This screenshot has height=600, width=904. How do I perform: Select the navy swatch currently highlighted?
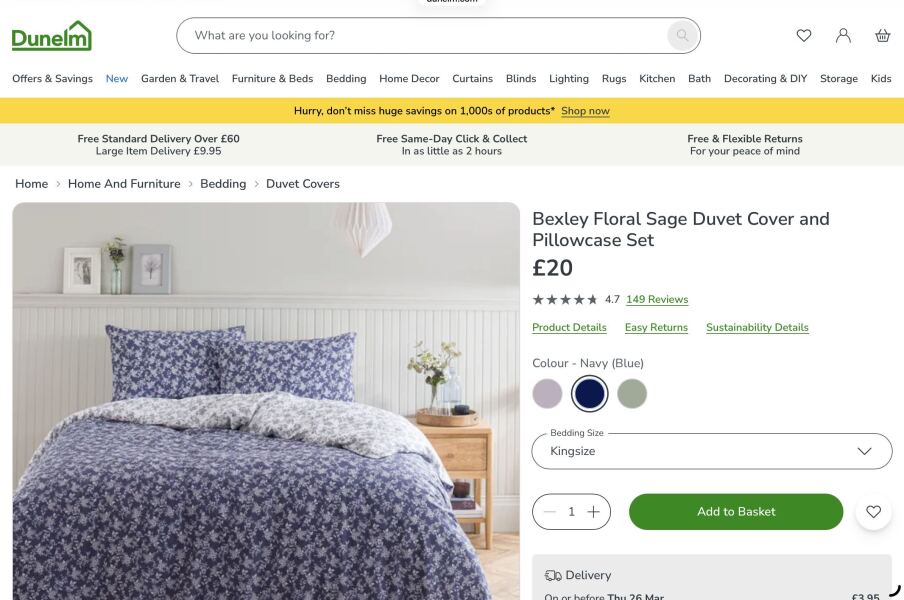[x=589, y=393]
